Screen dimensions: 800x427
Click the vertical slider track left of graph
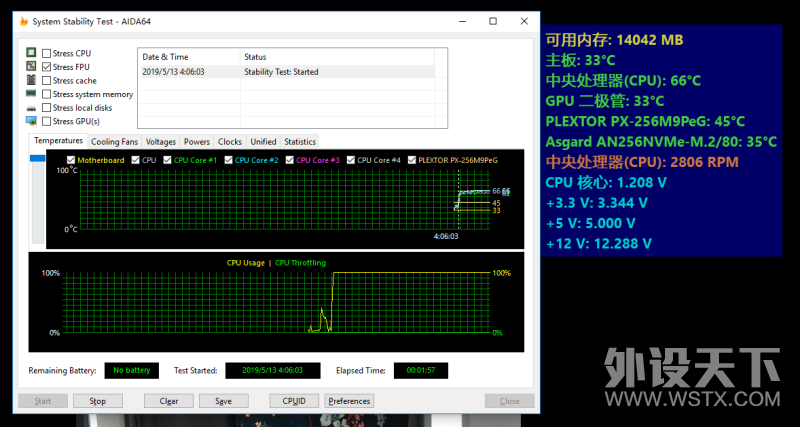(38, 203)
